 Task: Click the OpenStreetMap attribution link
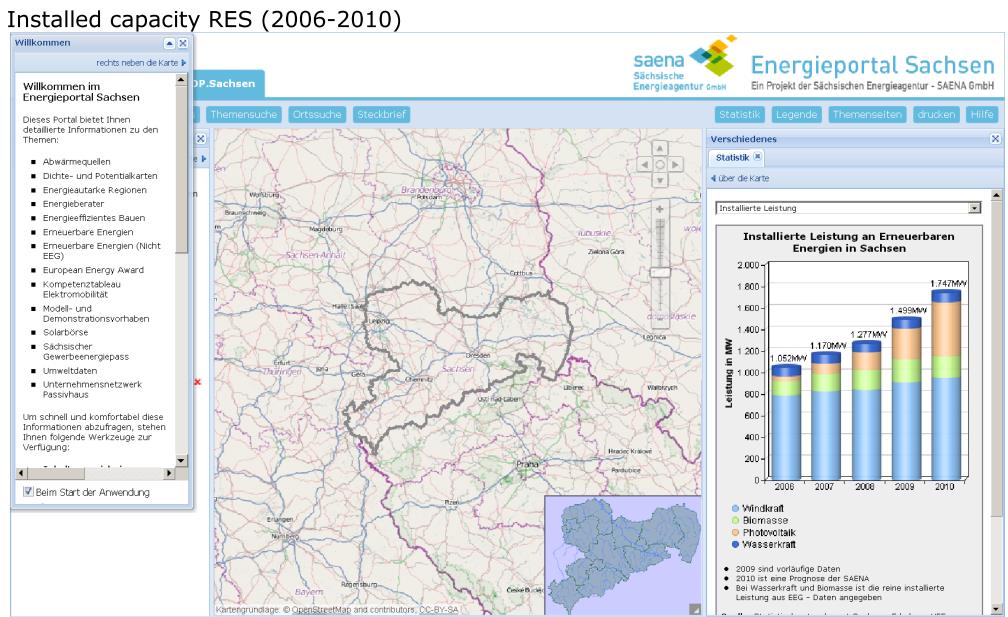coord(321,610)
